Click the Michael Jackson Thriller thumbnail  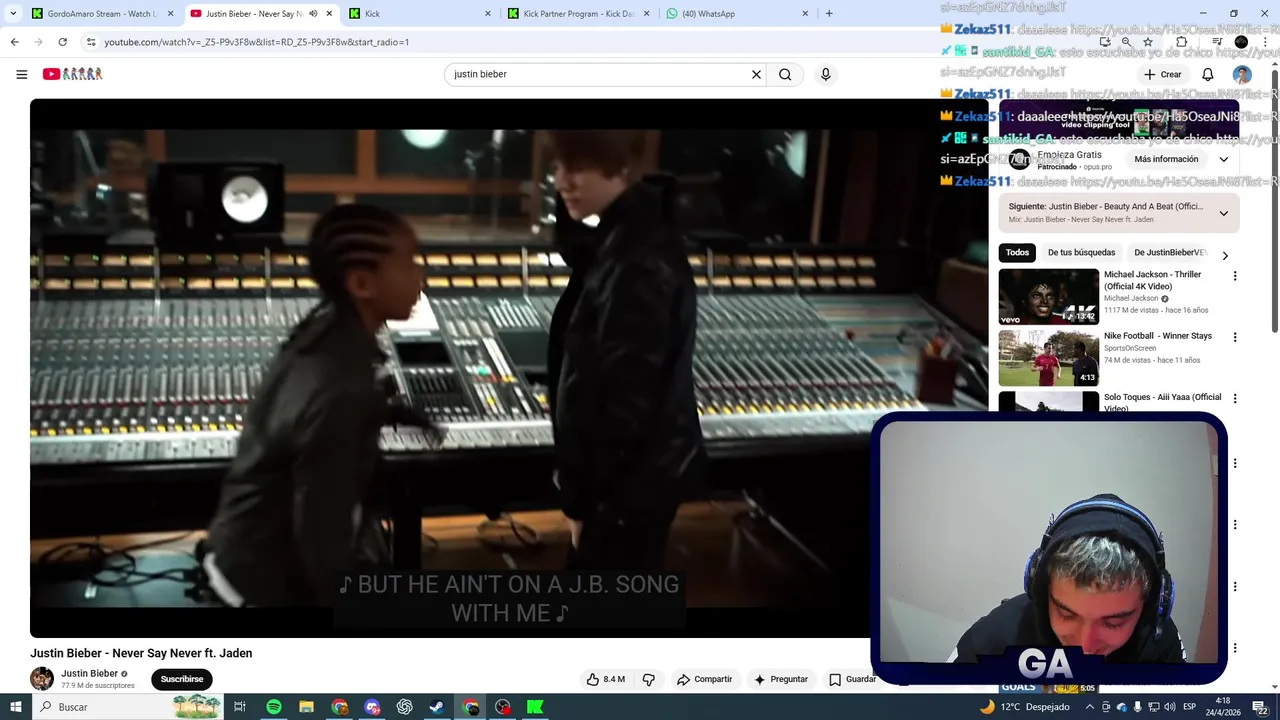(1049, 297)
